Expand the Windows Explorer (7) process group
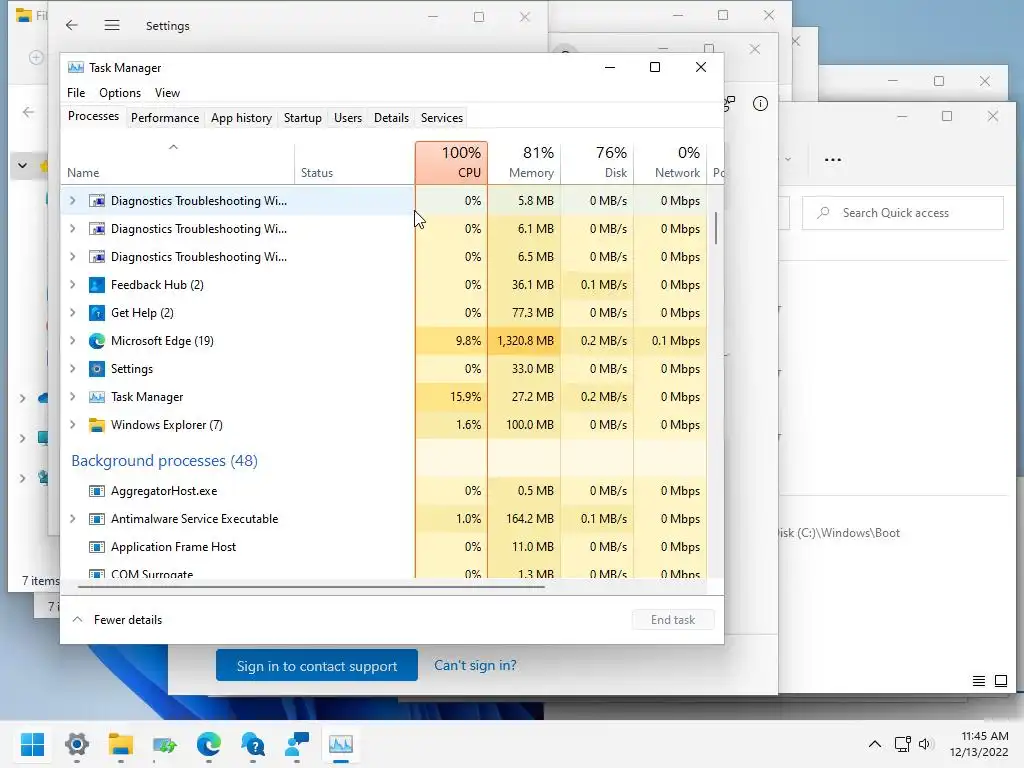This screenshot has height=768, width=1024. pos(72,425)
